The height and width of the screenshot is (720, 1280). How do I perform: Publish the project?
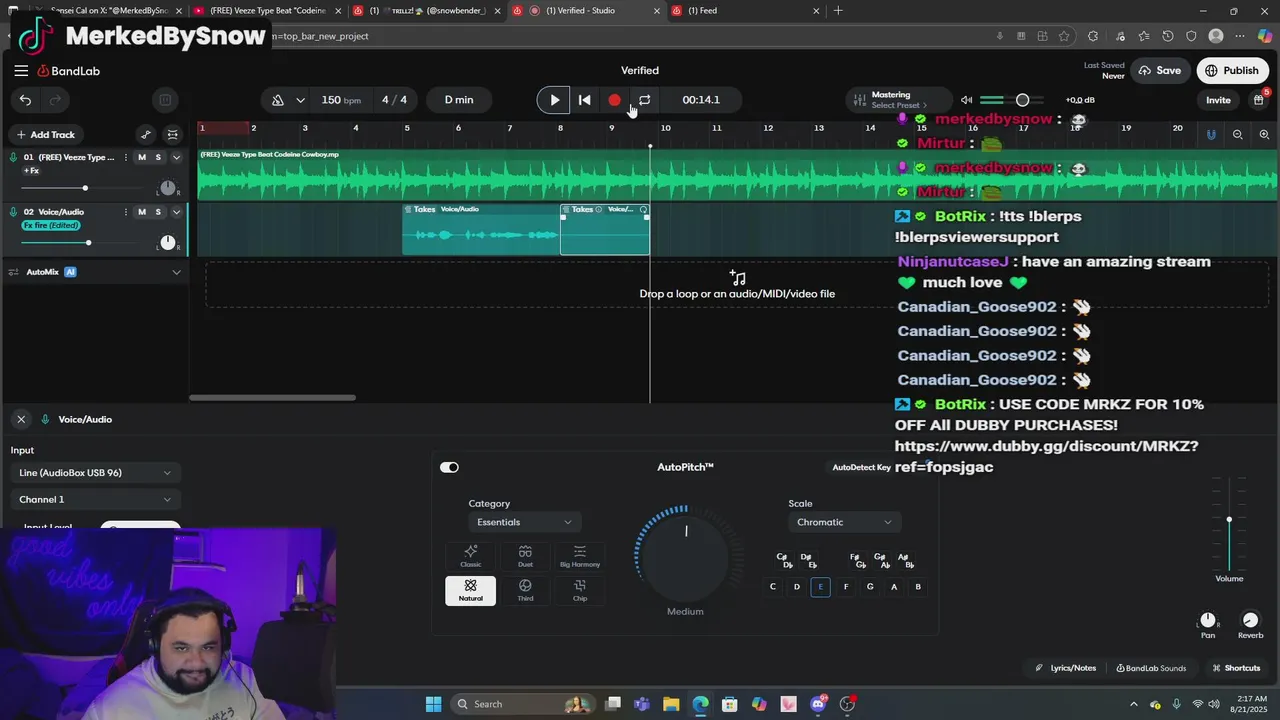click(x=1232, y=71)
